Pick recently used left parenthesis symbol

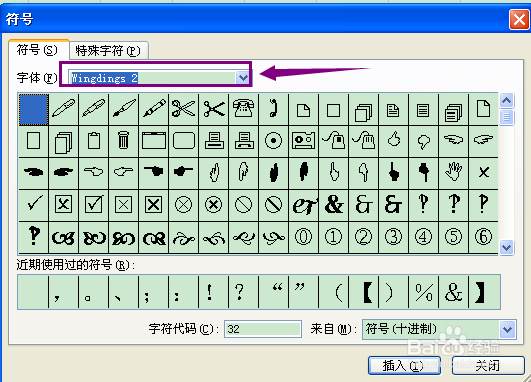pos(334,292)
